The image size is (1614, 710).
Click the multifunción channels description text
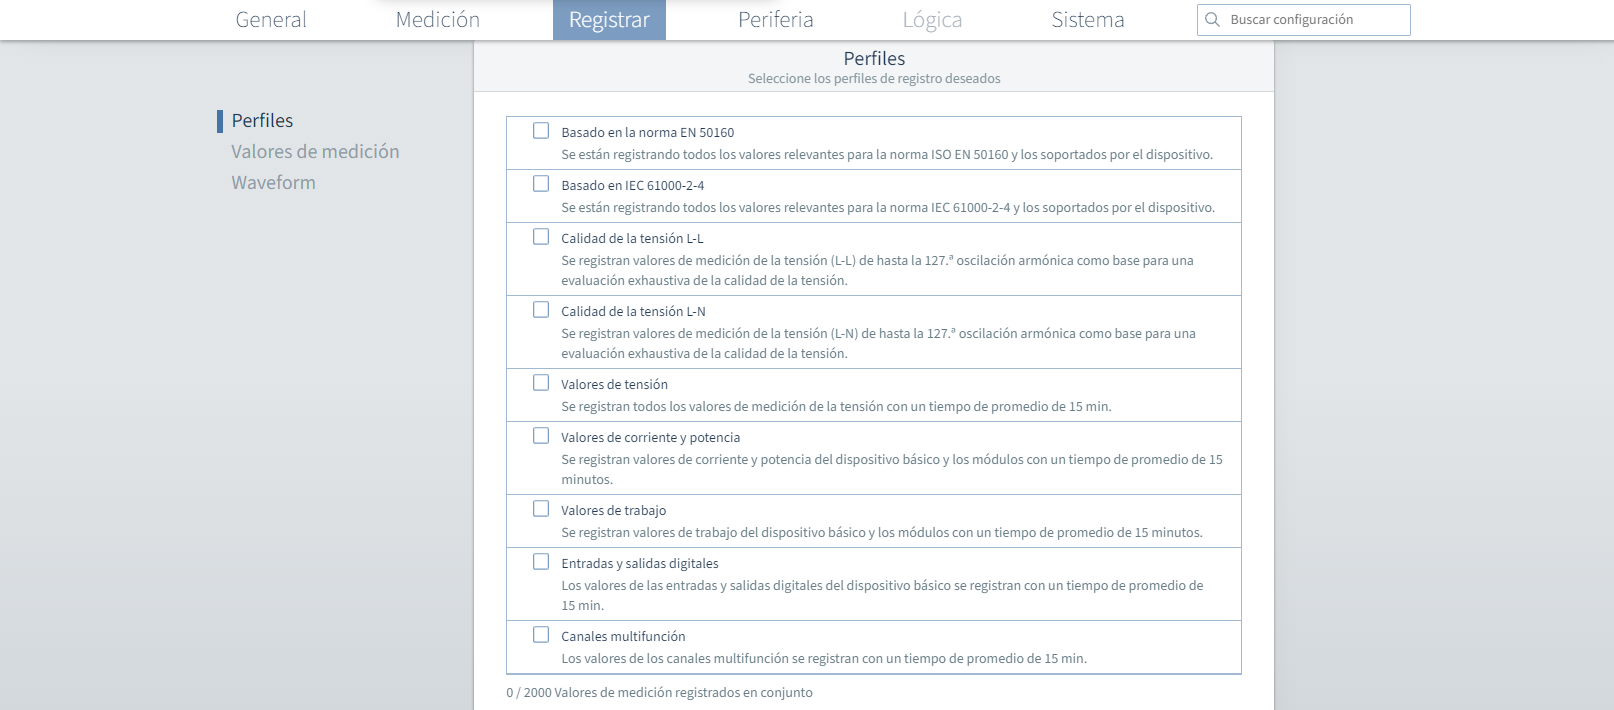point(824,659)
